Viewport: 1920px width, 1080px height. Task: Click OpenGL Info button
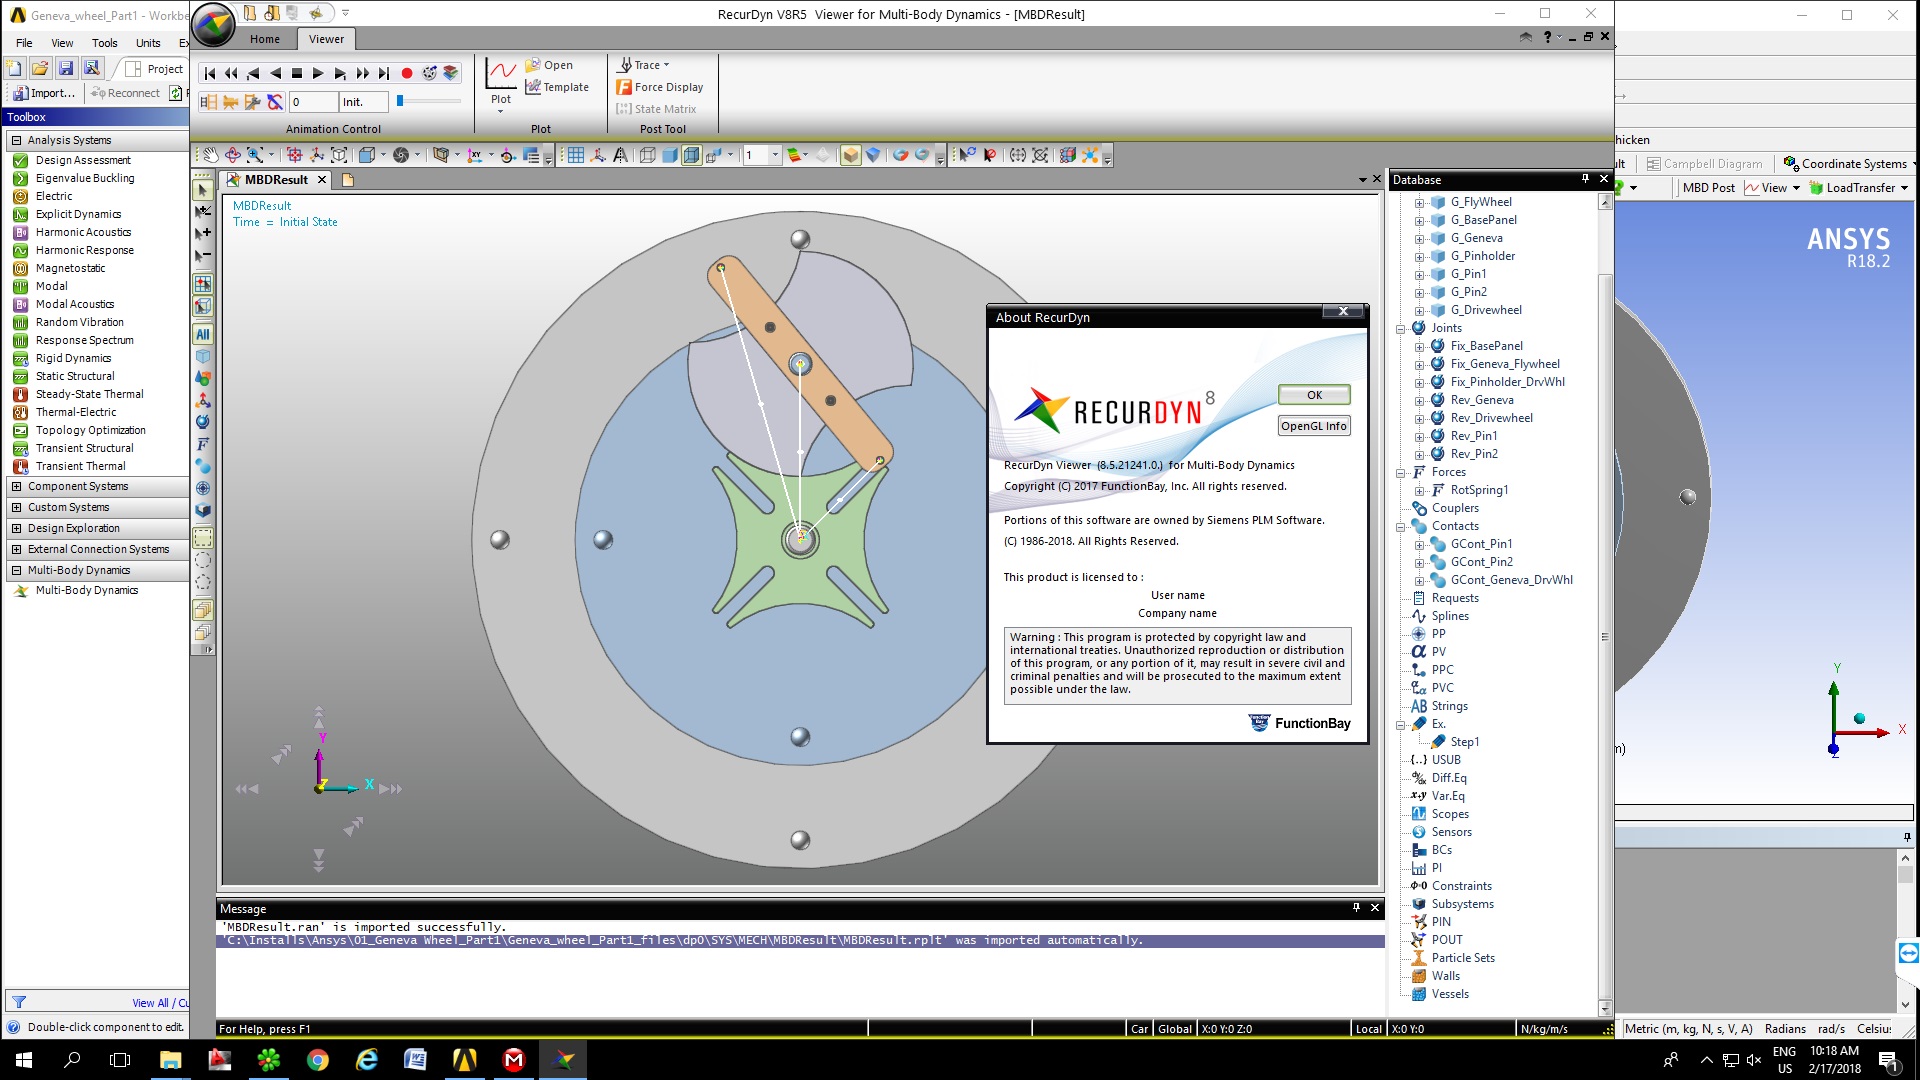click(x=1314, y=426)
